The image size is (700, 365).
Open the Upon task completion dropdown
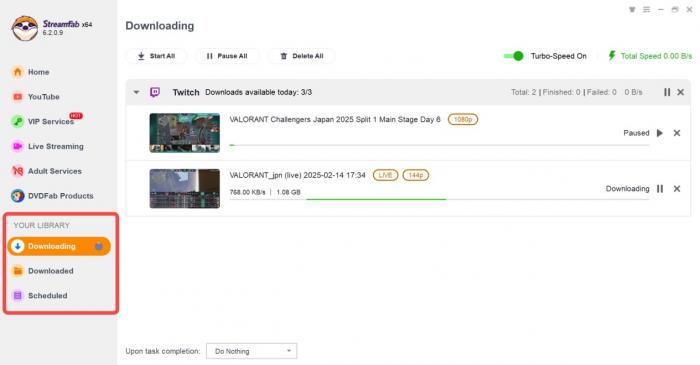click(251, 351)
